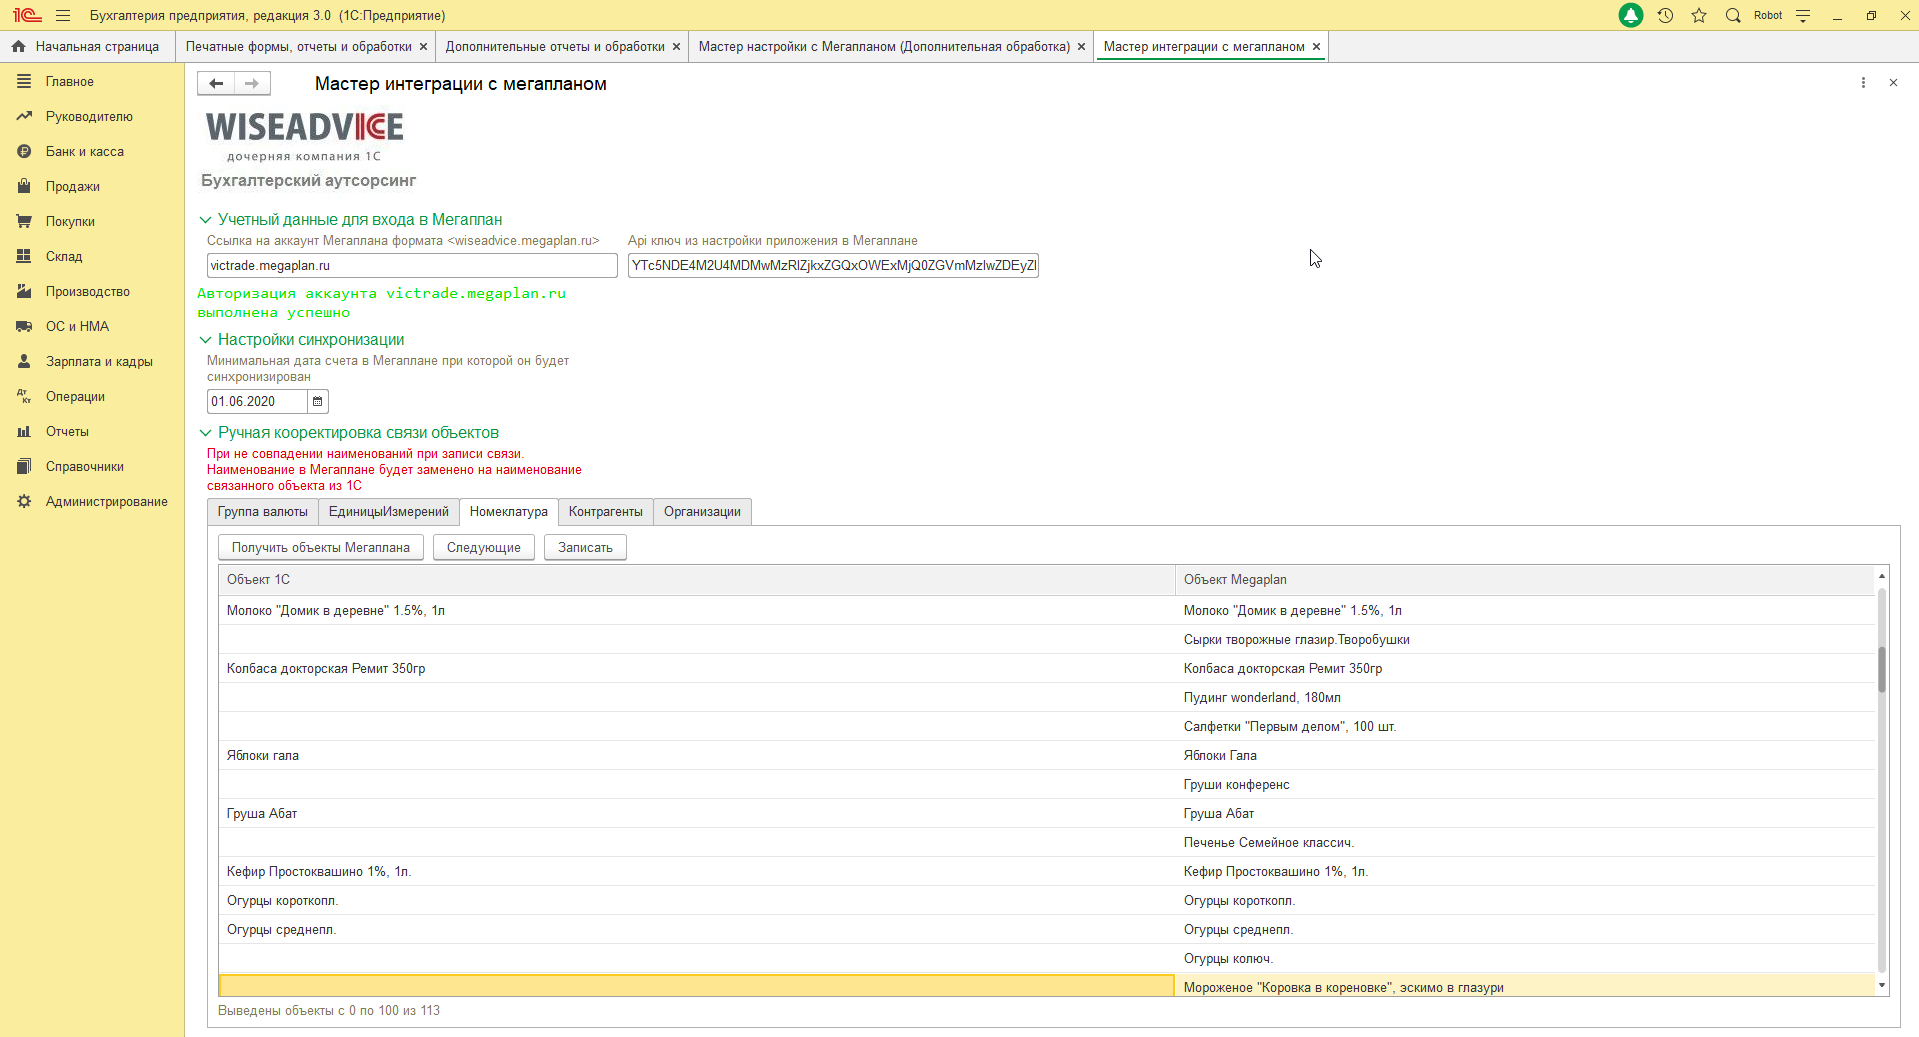
Task: Open Операции section in sidebar
Action: pyautogui.click(x=75, y=396)
